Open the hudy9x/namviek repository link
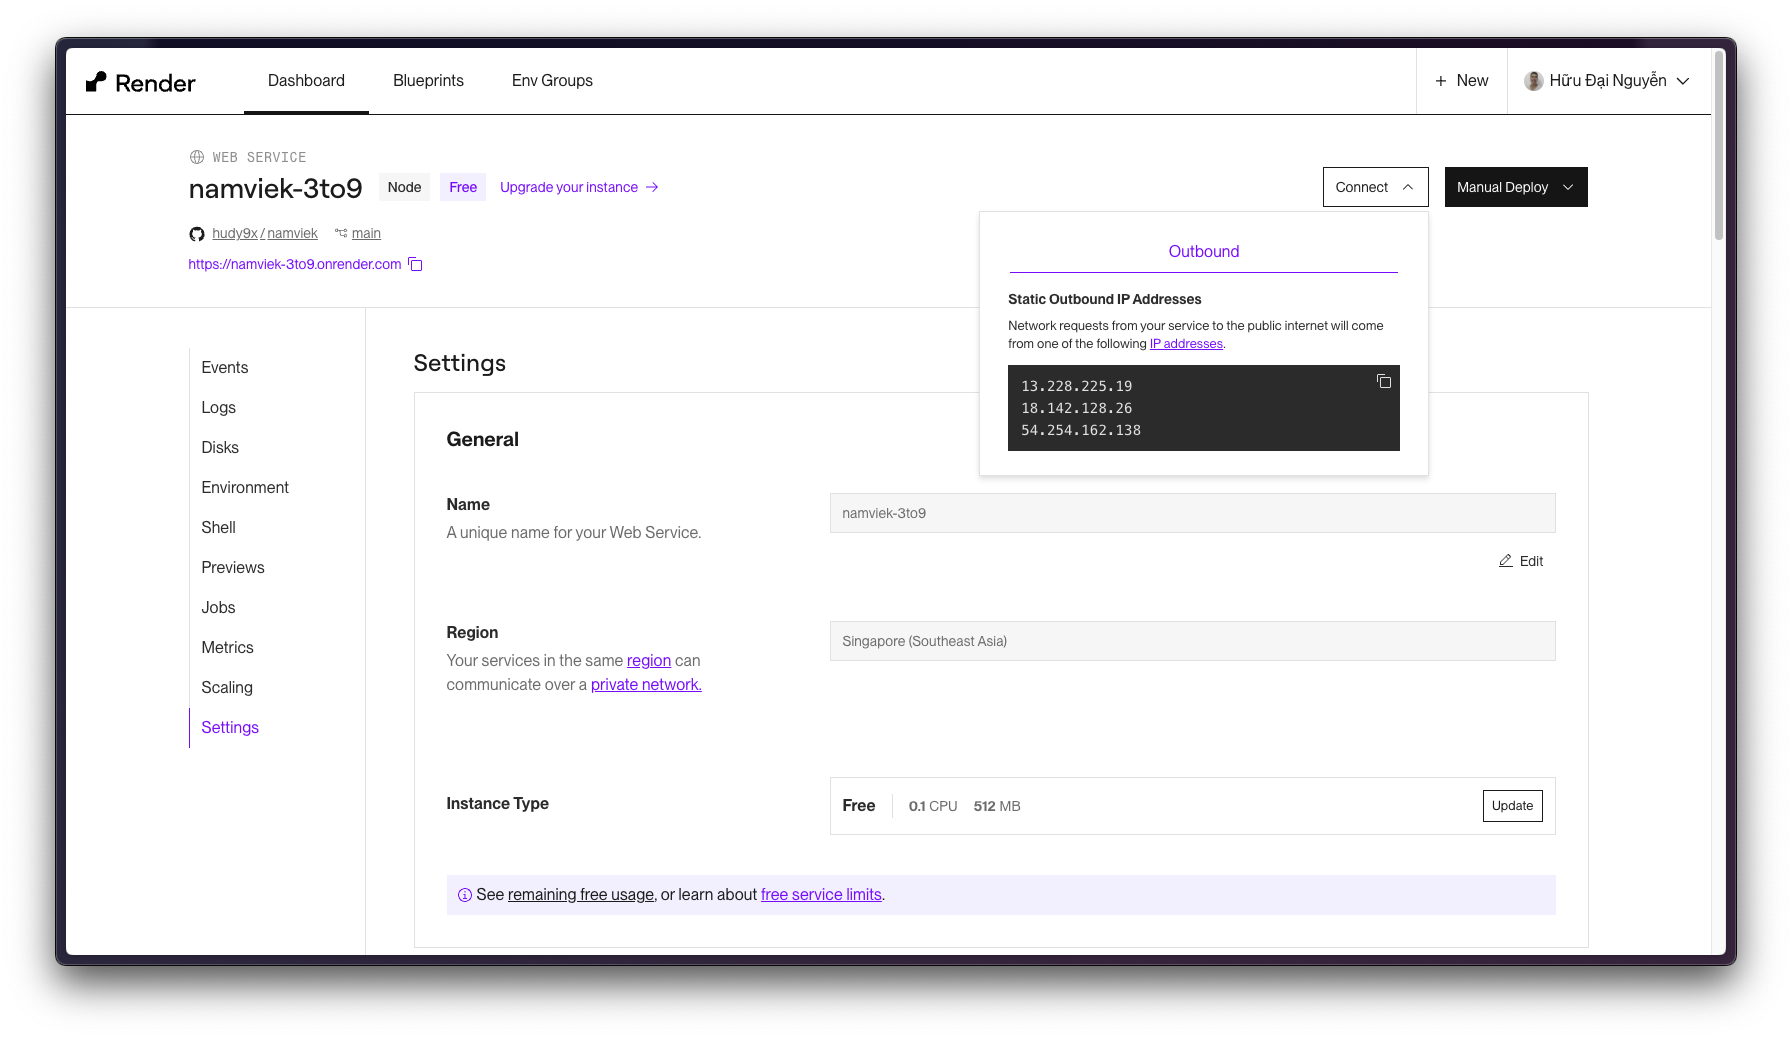The width and height of the screenshot is (1792, 1039). tap(265, 234)
